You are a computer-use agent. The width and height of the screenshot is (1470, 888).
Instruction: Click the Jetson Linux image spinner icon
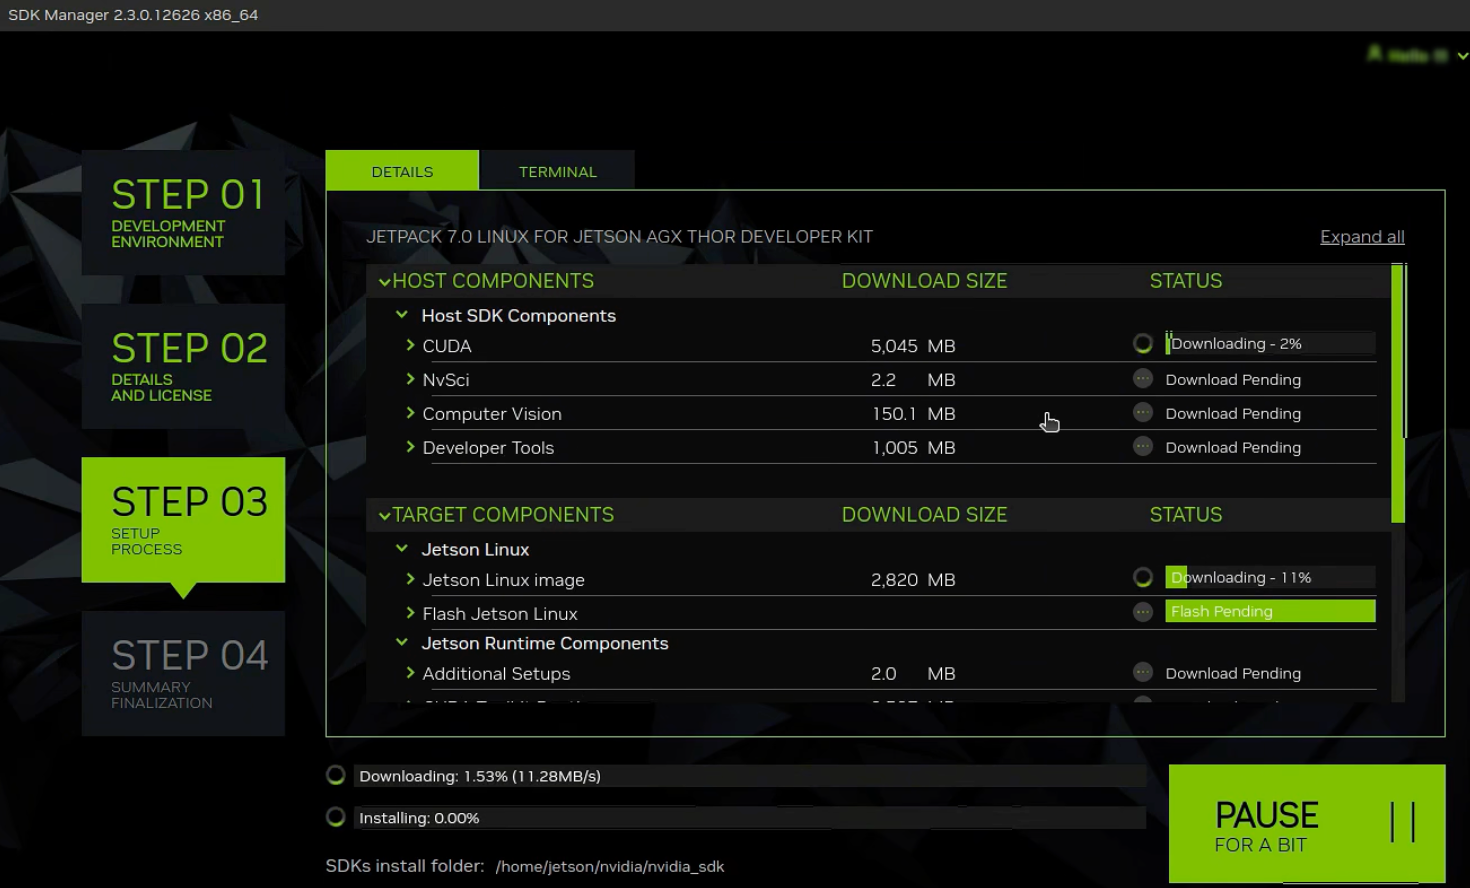tap(1143, 578)
